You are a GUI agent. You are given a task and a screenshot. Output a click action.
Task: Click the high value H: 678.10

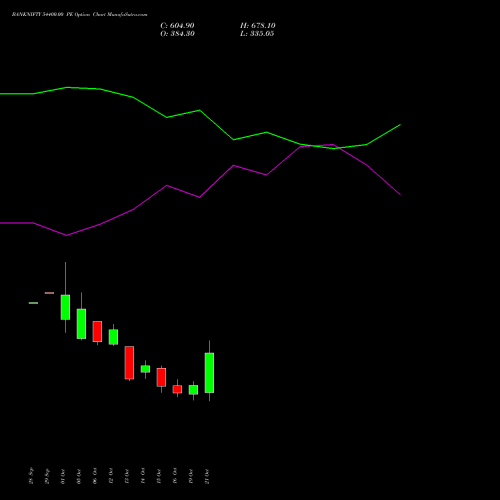click(x=258, y=26)
